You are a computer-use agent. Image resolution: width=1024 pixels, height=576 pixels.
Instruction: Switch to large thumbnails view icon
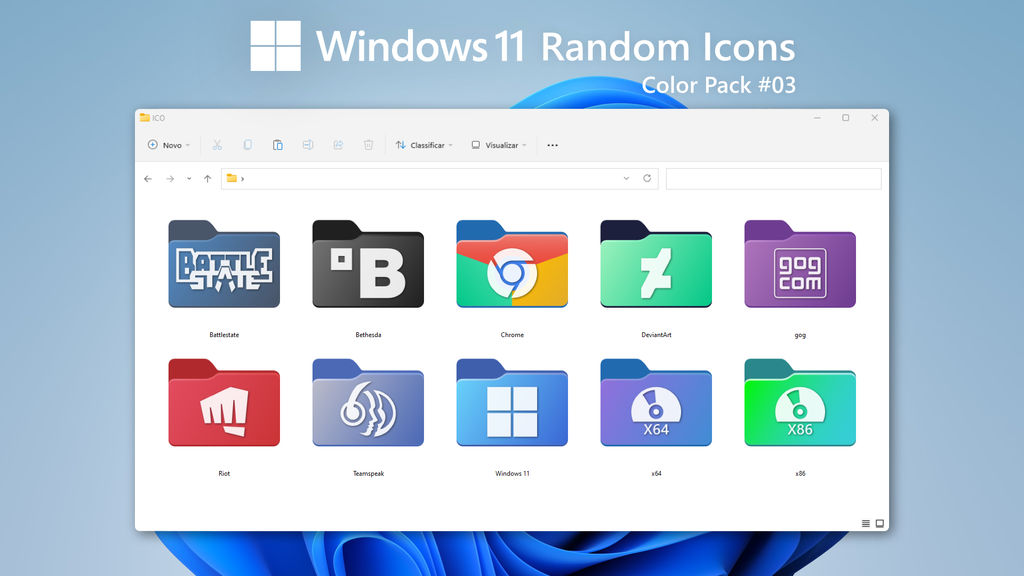[880, 523]
